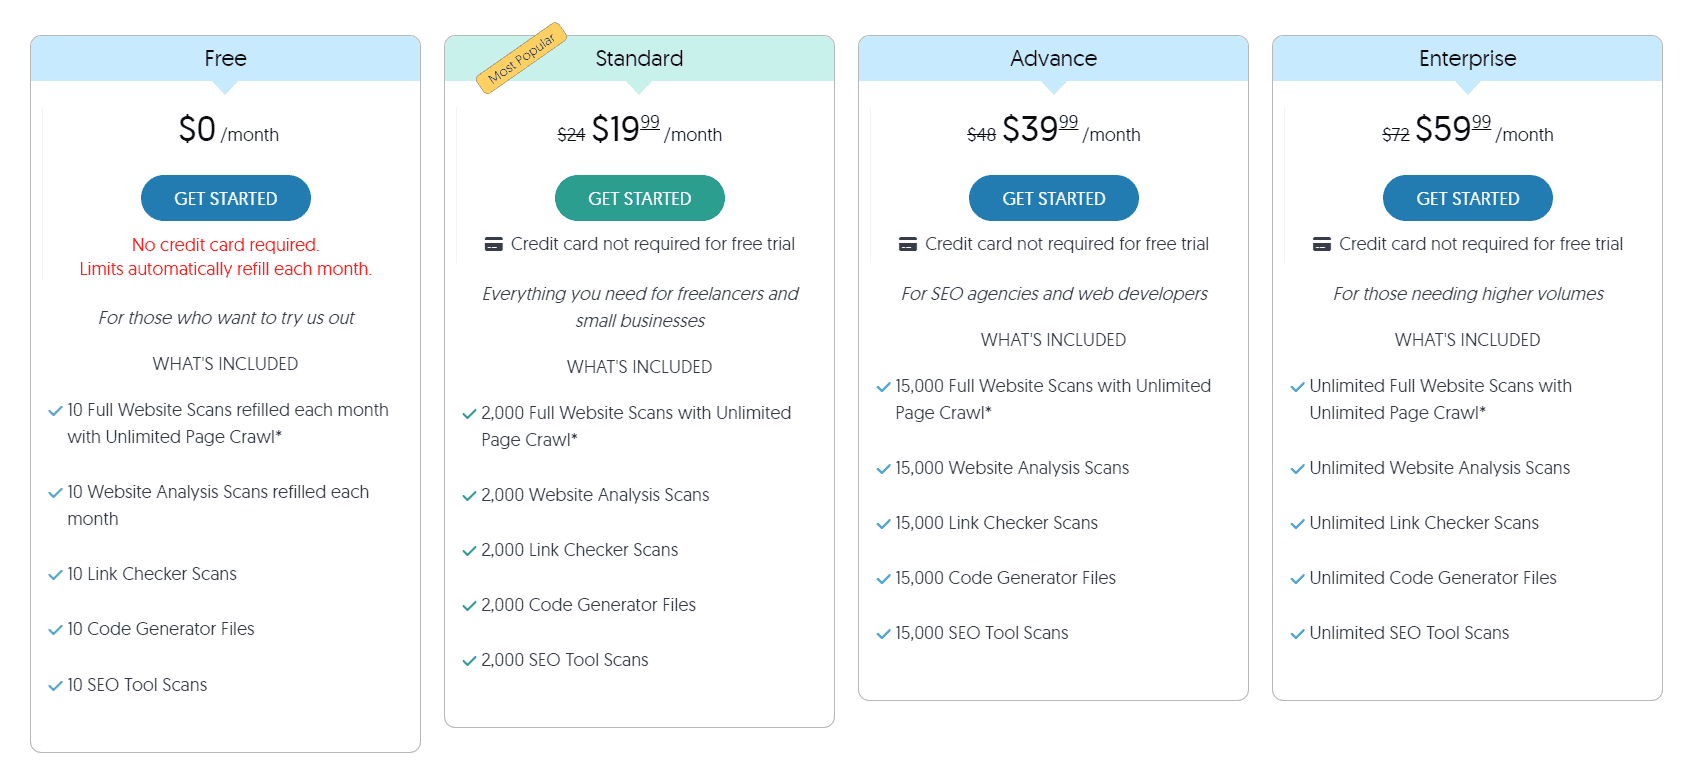Click WHAT'S INCLUDED under the Advance plan

click(x=1053, y=339)
